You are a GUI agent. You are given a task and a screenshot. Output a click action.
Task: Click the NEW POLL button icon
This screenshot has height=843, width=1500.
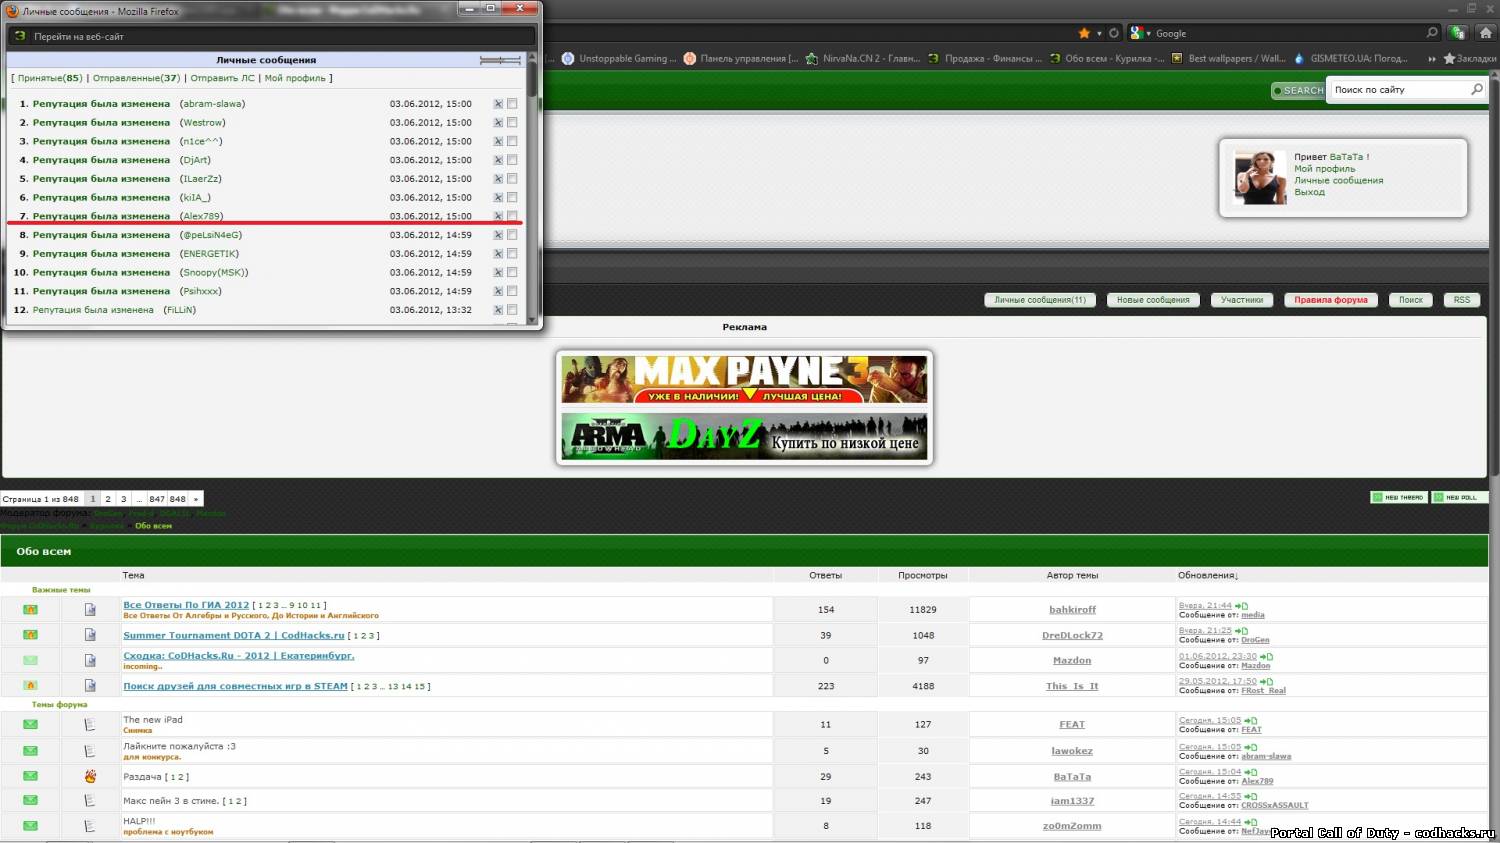(1459, 497)
